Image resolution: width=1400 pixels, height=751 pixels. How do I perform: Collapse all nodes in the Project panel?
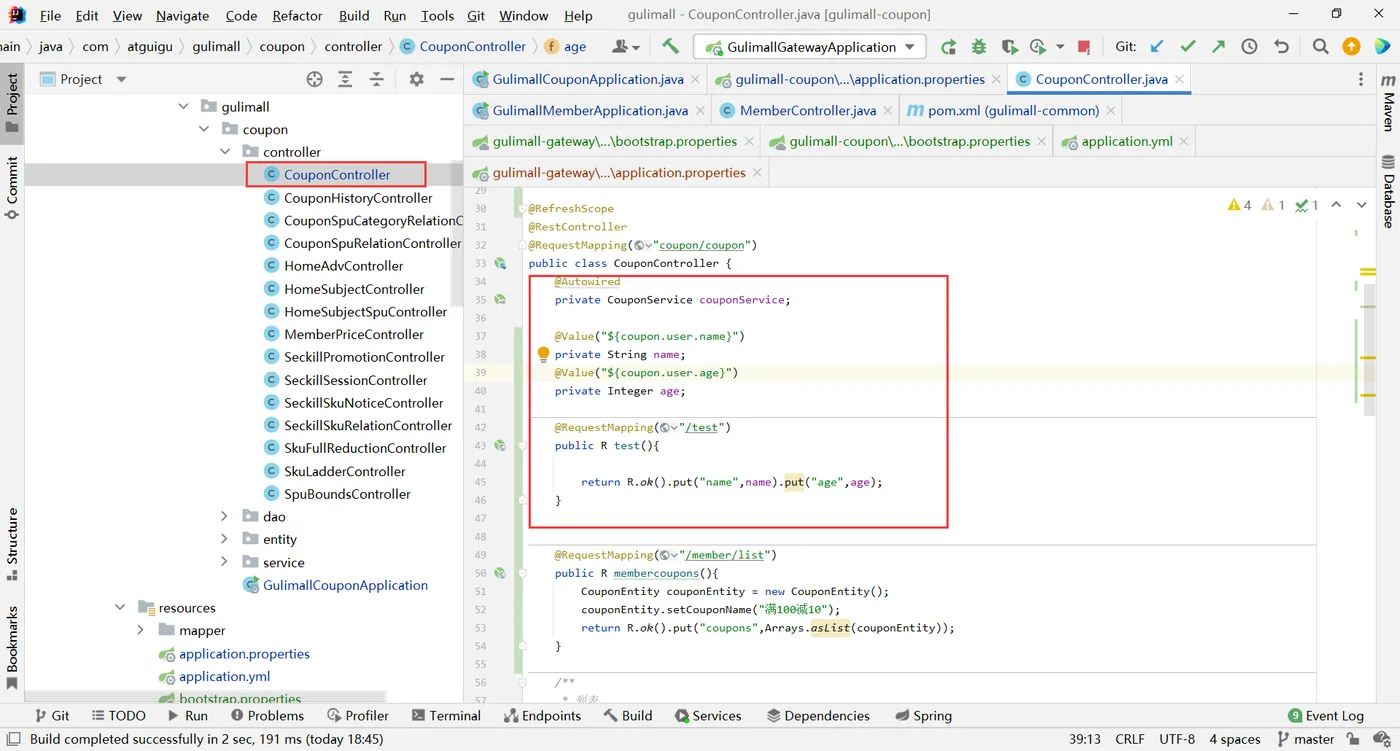point(377,79)
